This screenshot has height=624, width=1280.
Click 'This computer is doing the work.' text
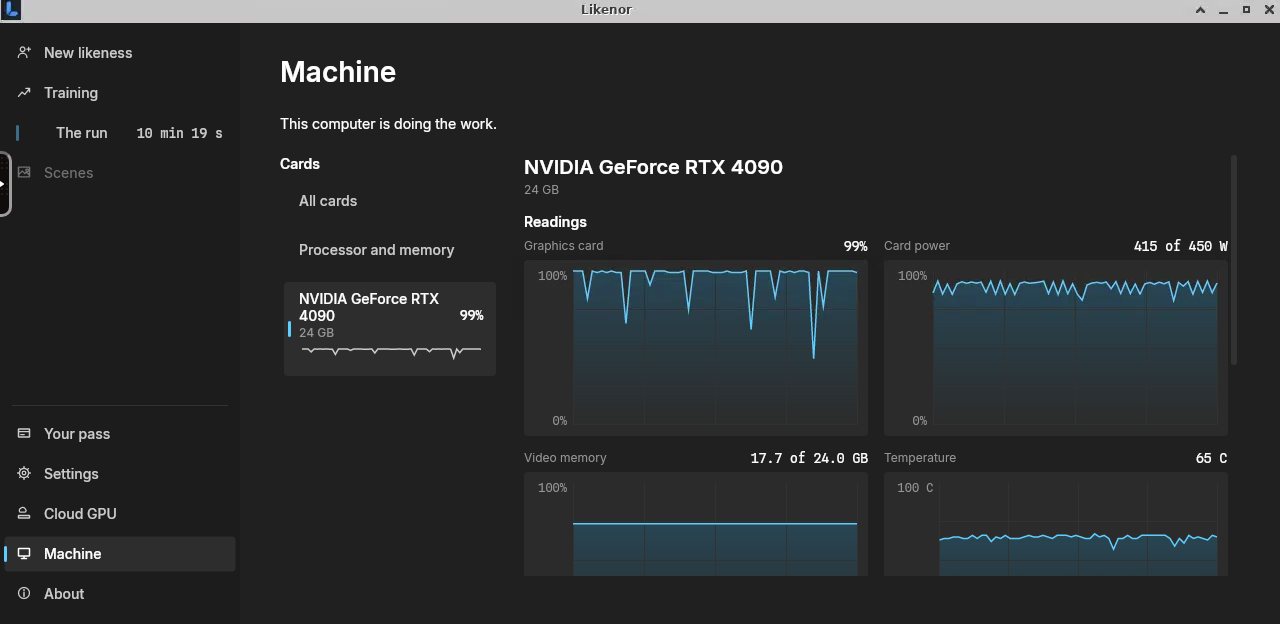388,124
